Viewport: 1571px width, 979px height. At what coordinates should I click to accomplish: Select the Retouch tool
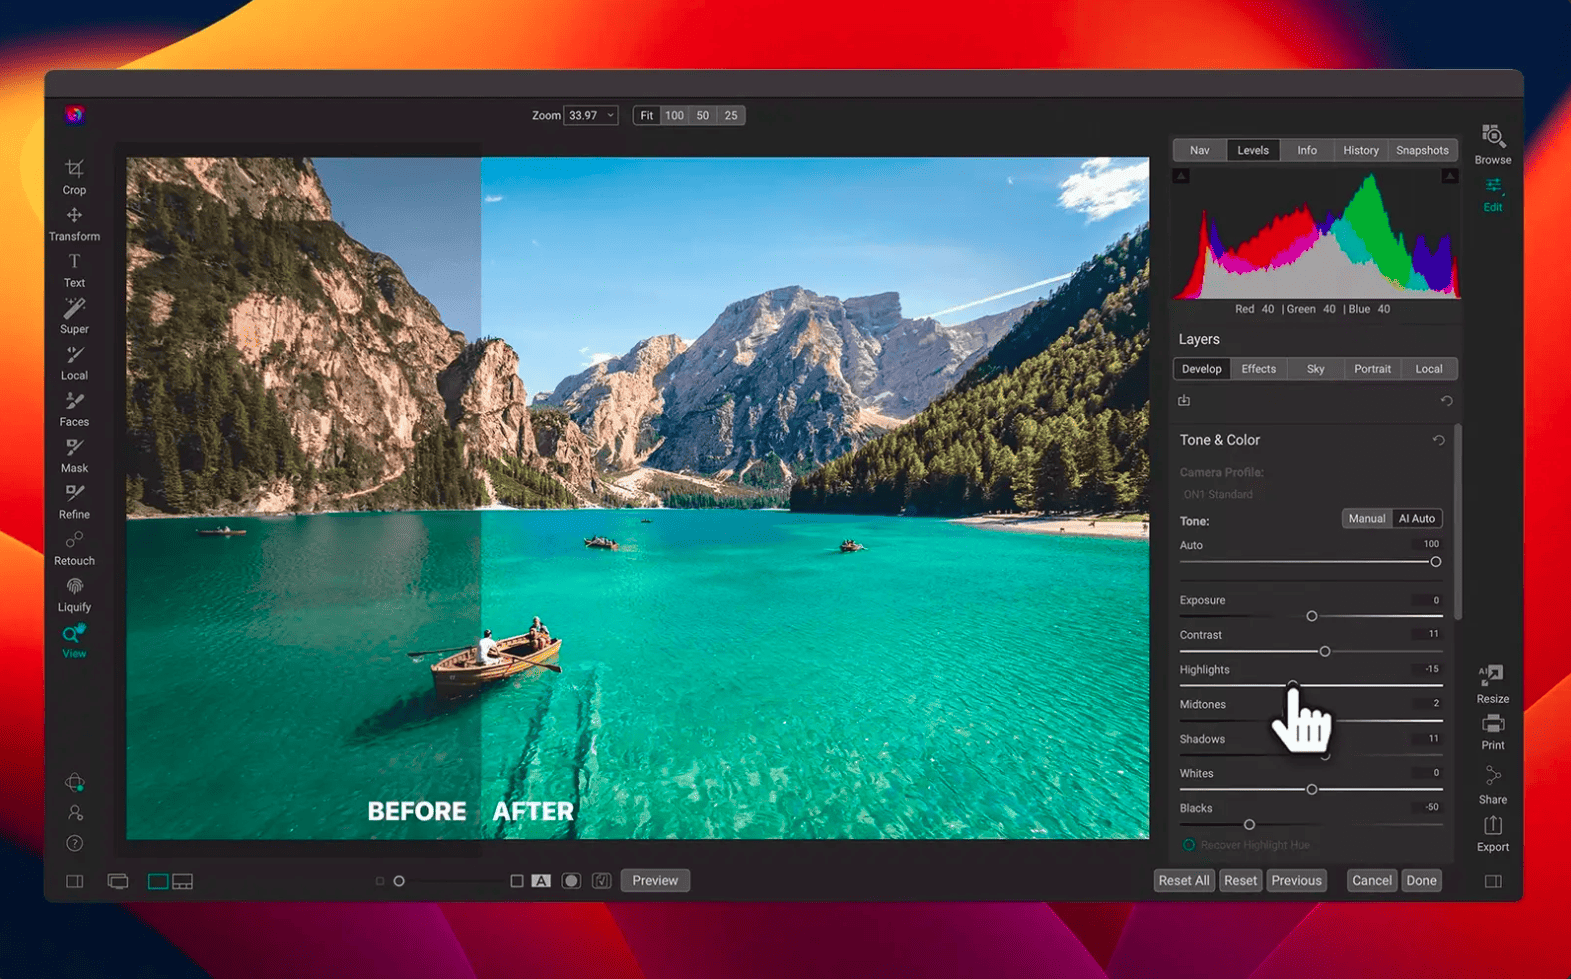click(74, 548)
